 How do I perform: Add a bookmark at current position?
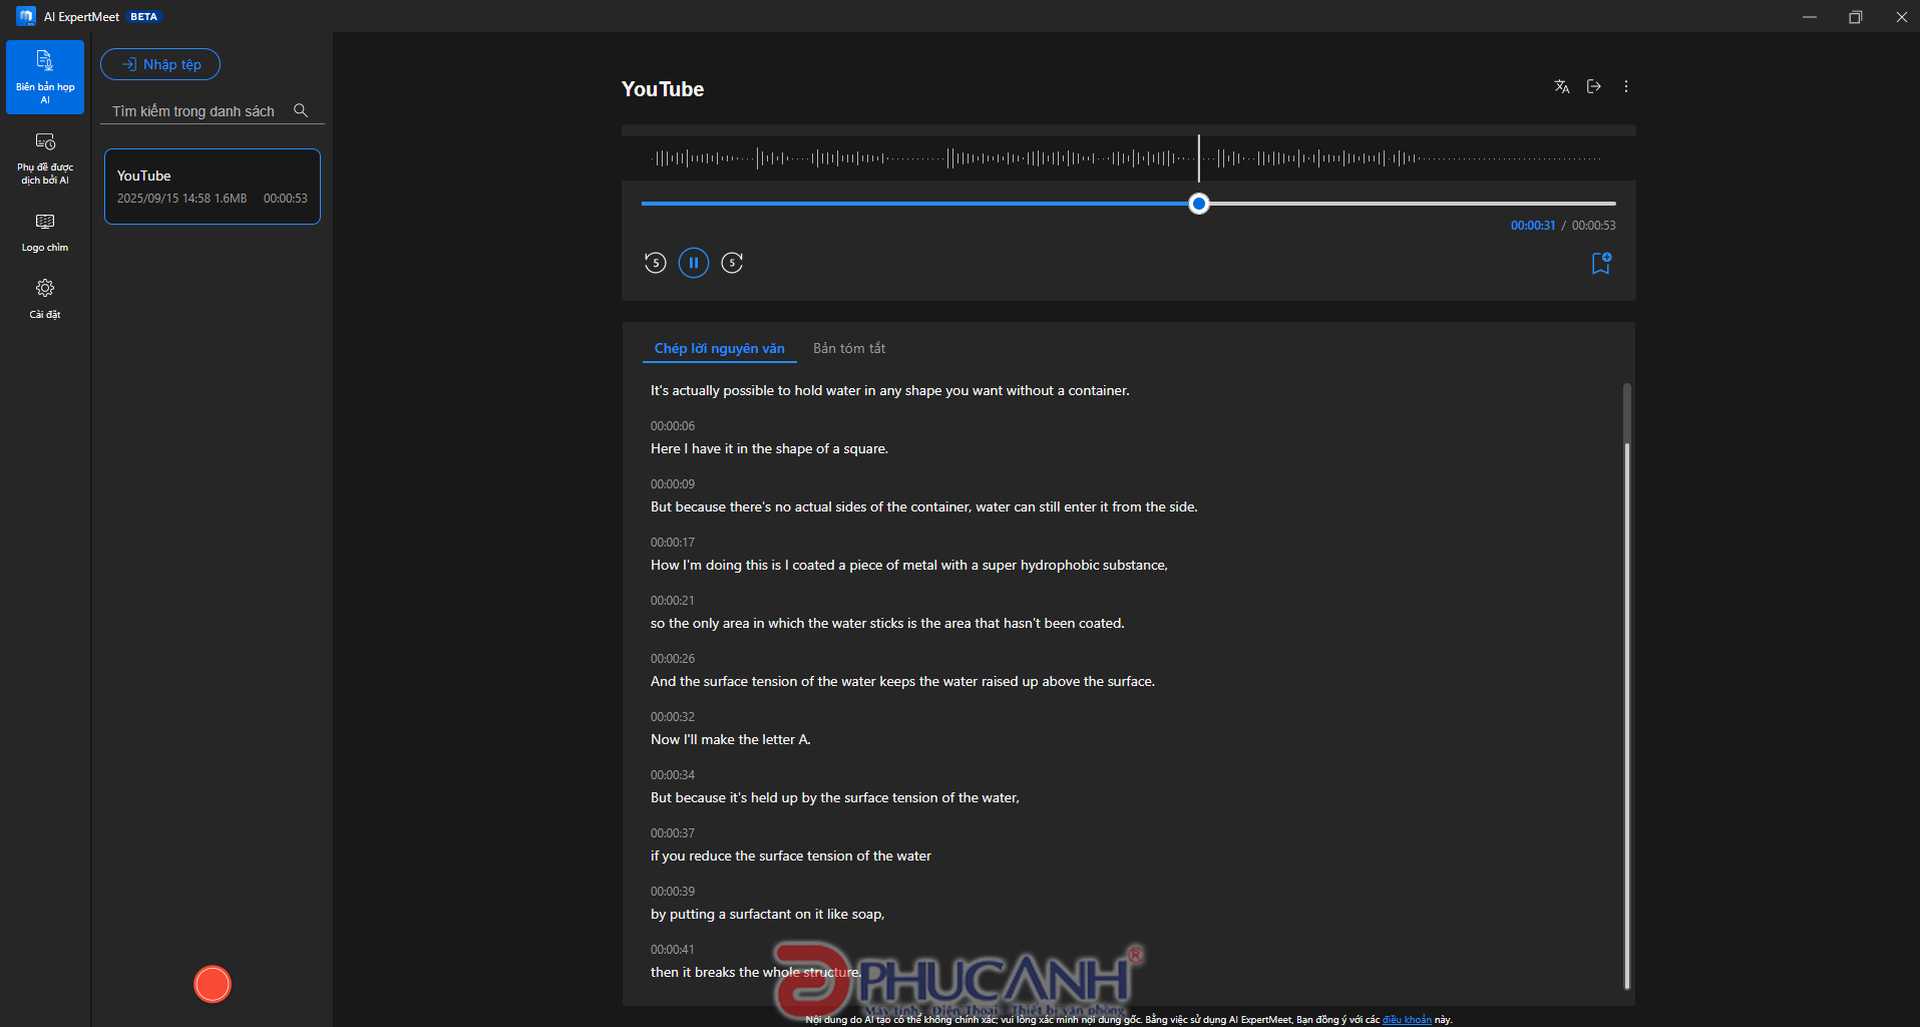click(x=1600, y=263)
